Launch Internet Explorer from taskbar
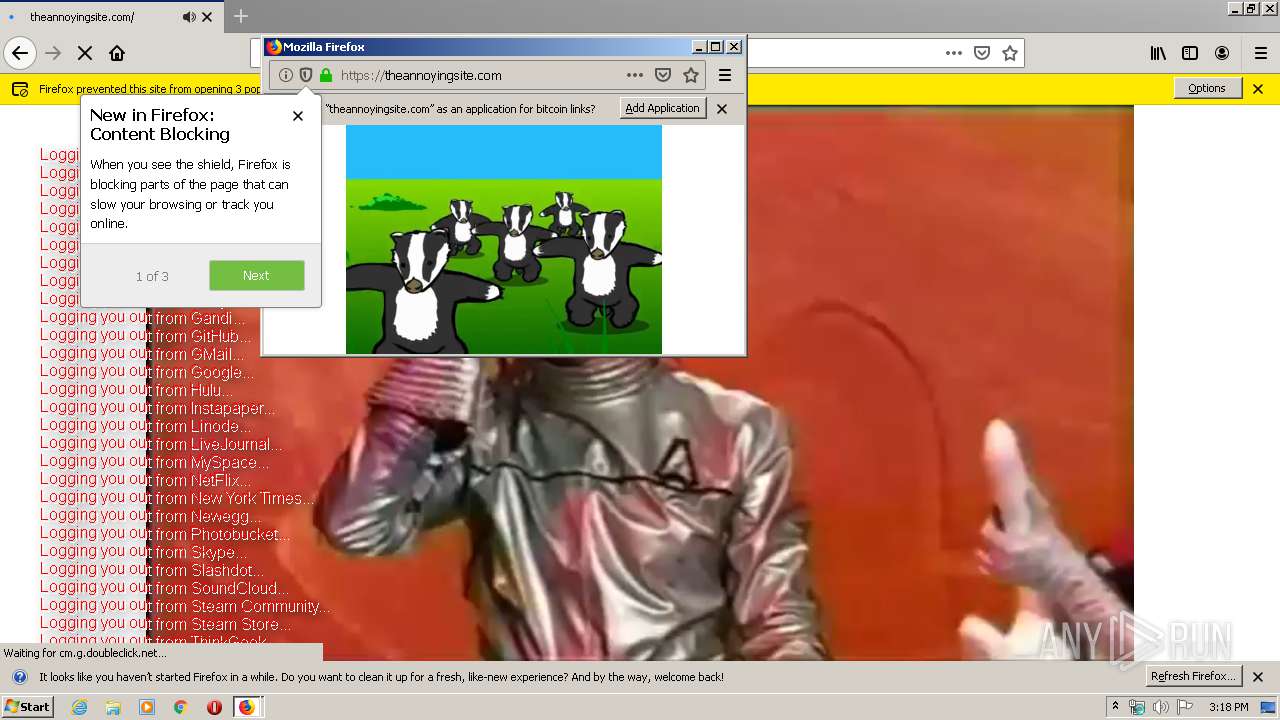The height and width of the screenshot is (720, 1280). (x=79, y=707)
